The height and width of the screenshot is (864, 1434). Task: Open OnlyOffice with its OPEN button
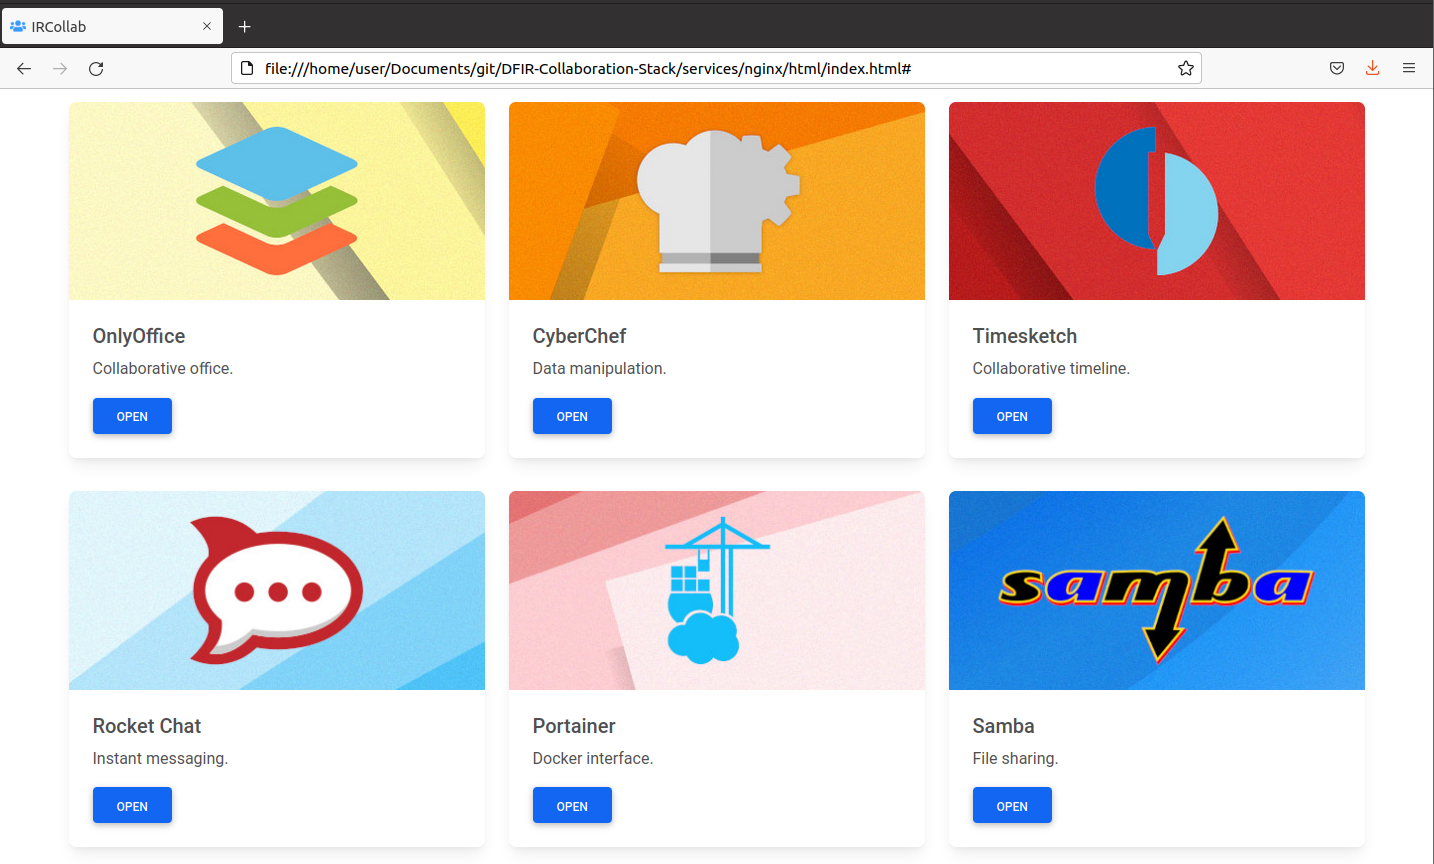[132, 416]
